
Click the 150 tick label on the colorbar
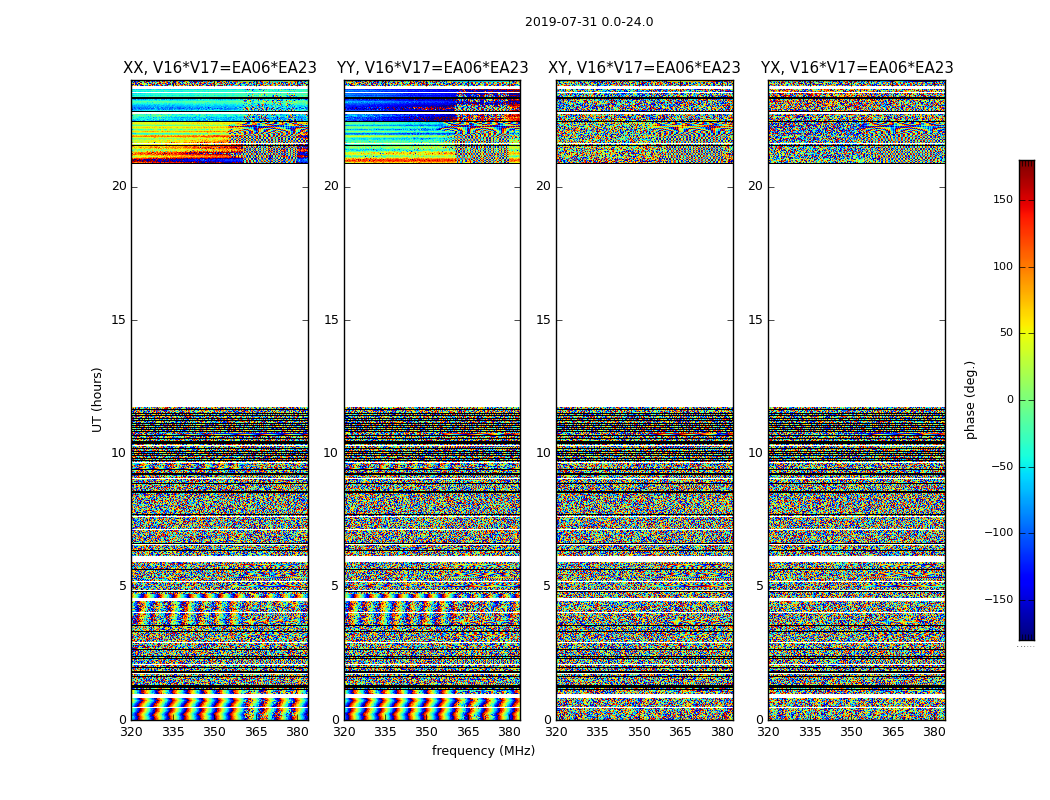click(x=1003, y=199)
